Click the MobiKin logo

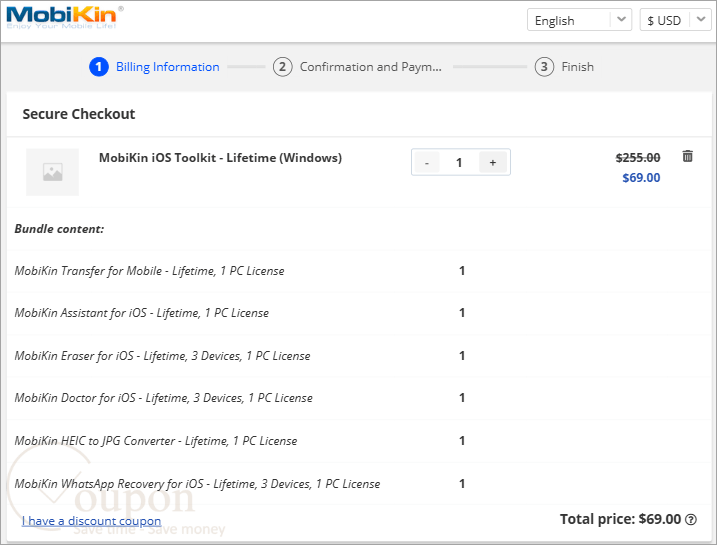[x=64, y=17]
